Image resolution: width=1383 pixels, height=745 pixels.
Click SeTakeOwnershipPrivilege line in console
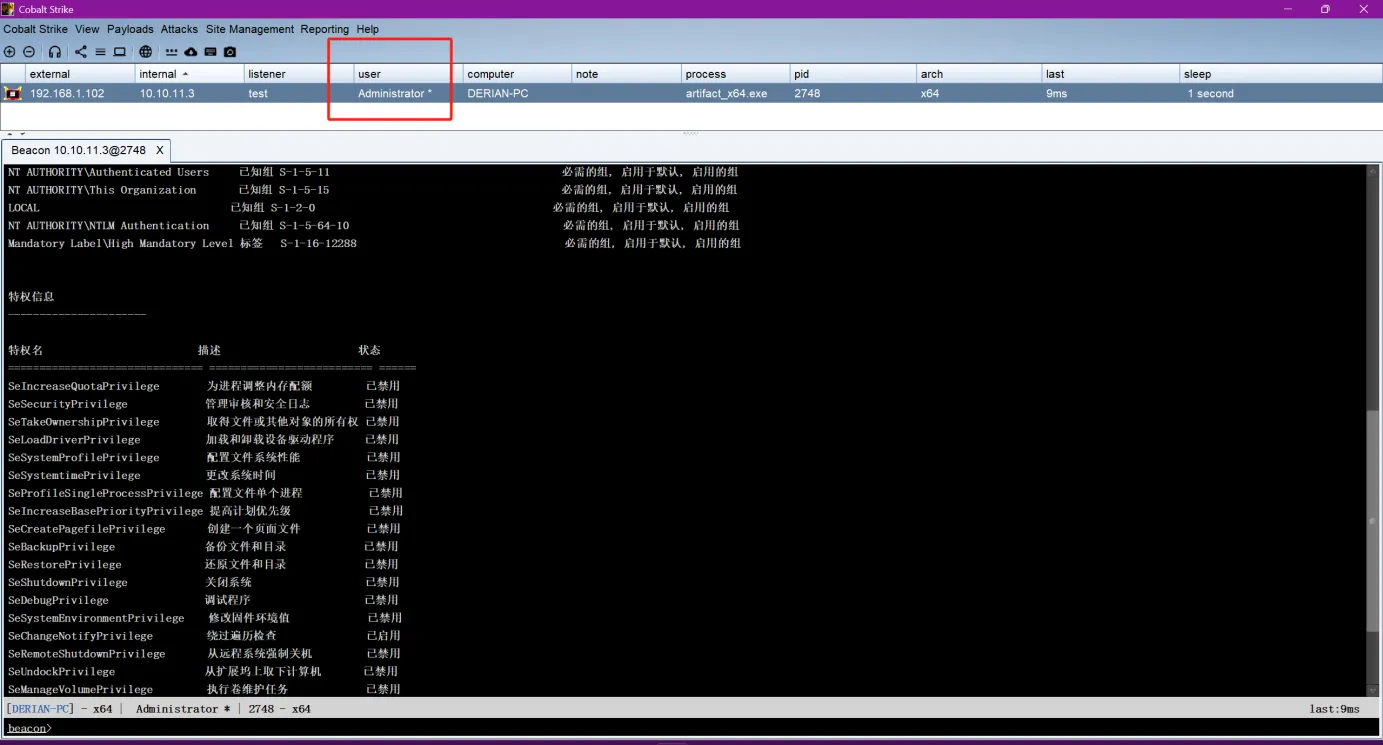click(x=203, y=422)
